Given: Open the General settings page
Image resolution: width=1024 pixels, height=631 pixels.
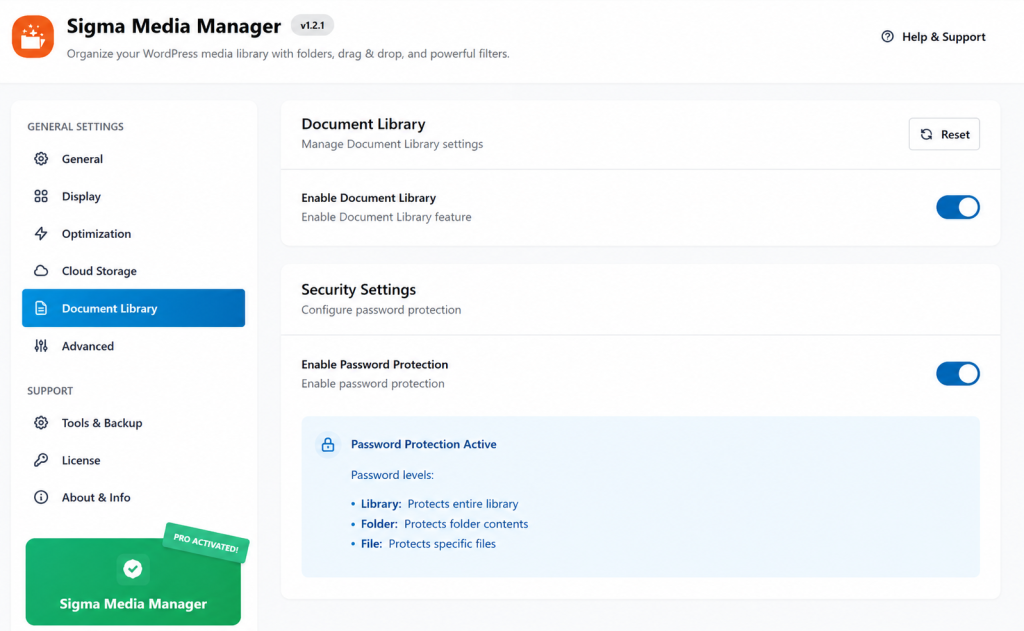Looking at the screenshot, I should coord(133,159).
